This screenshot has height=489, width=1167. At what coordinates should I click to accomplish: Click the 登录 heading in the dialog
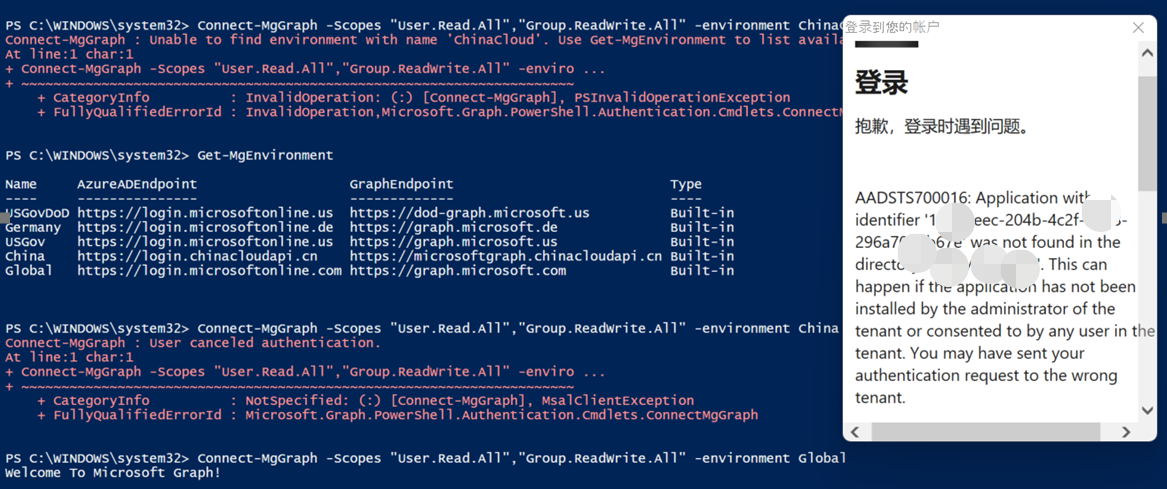881,83
